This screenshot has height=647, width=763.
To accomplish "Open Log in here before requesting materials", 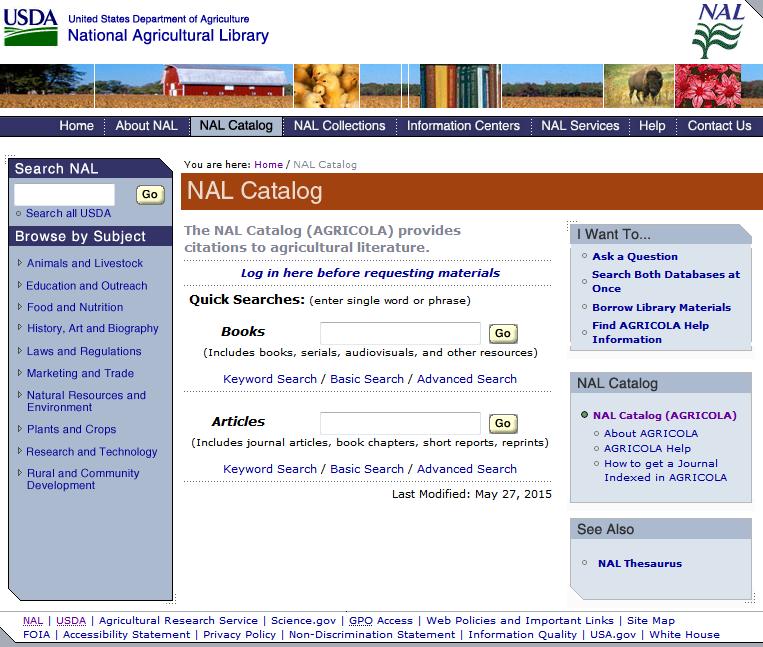I will point(370,273).
